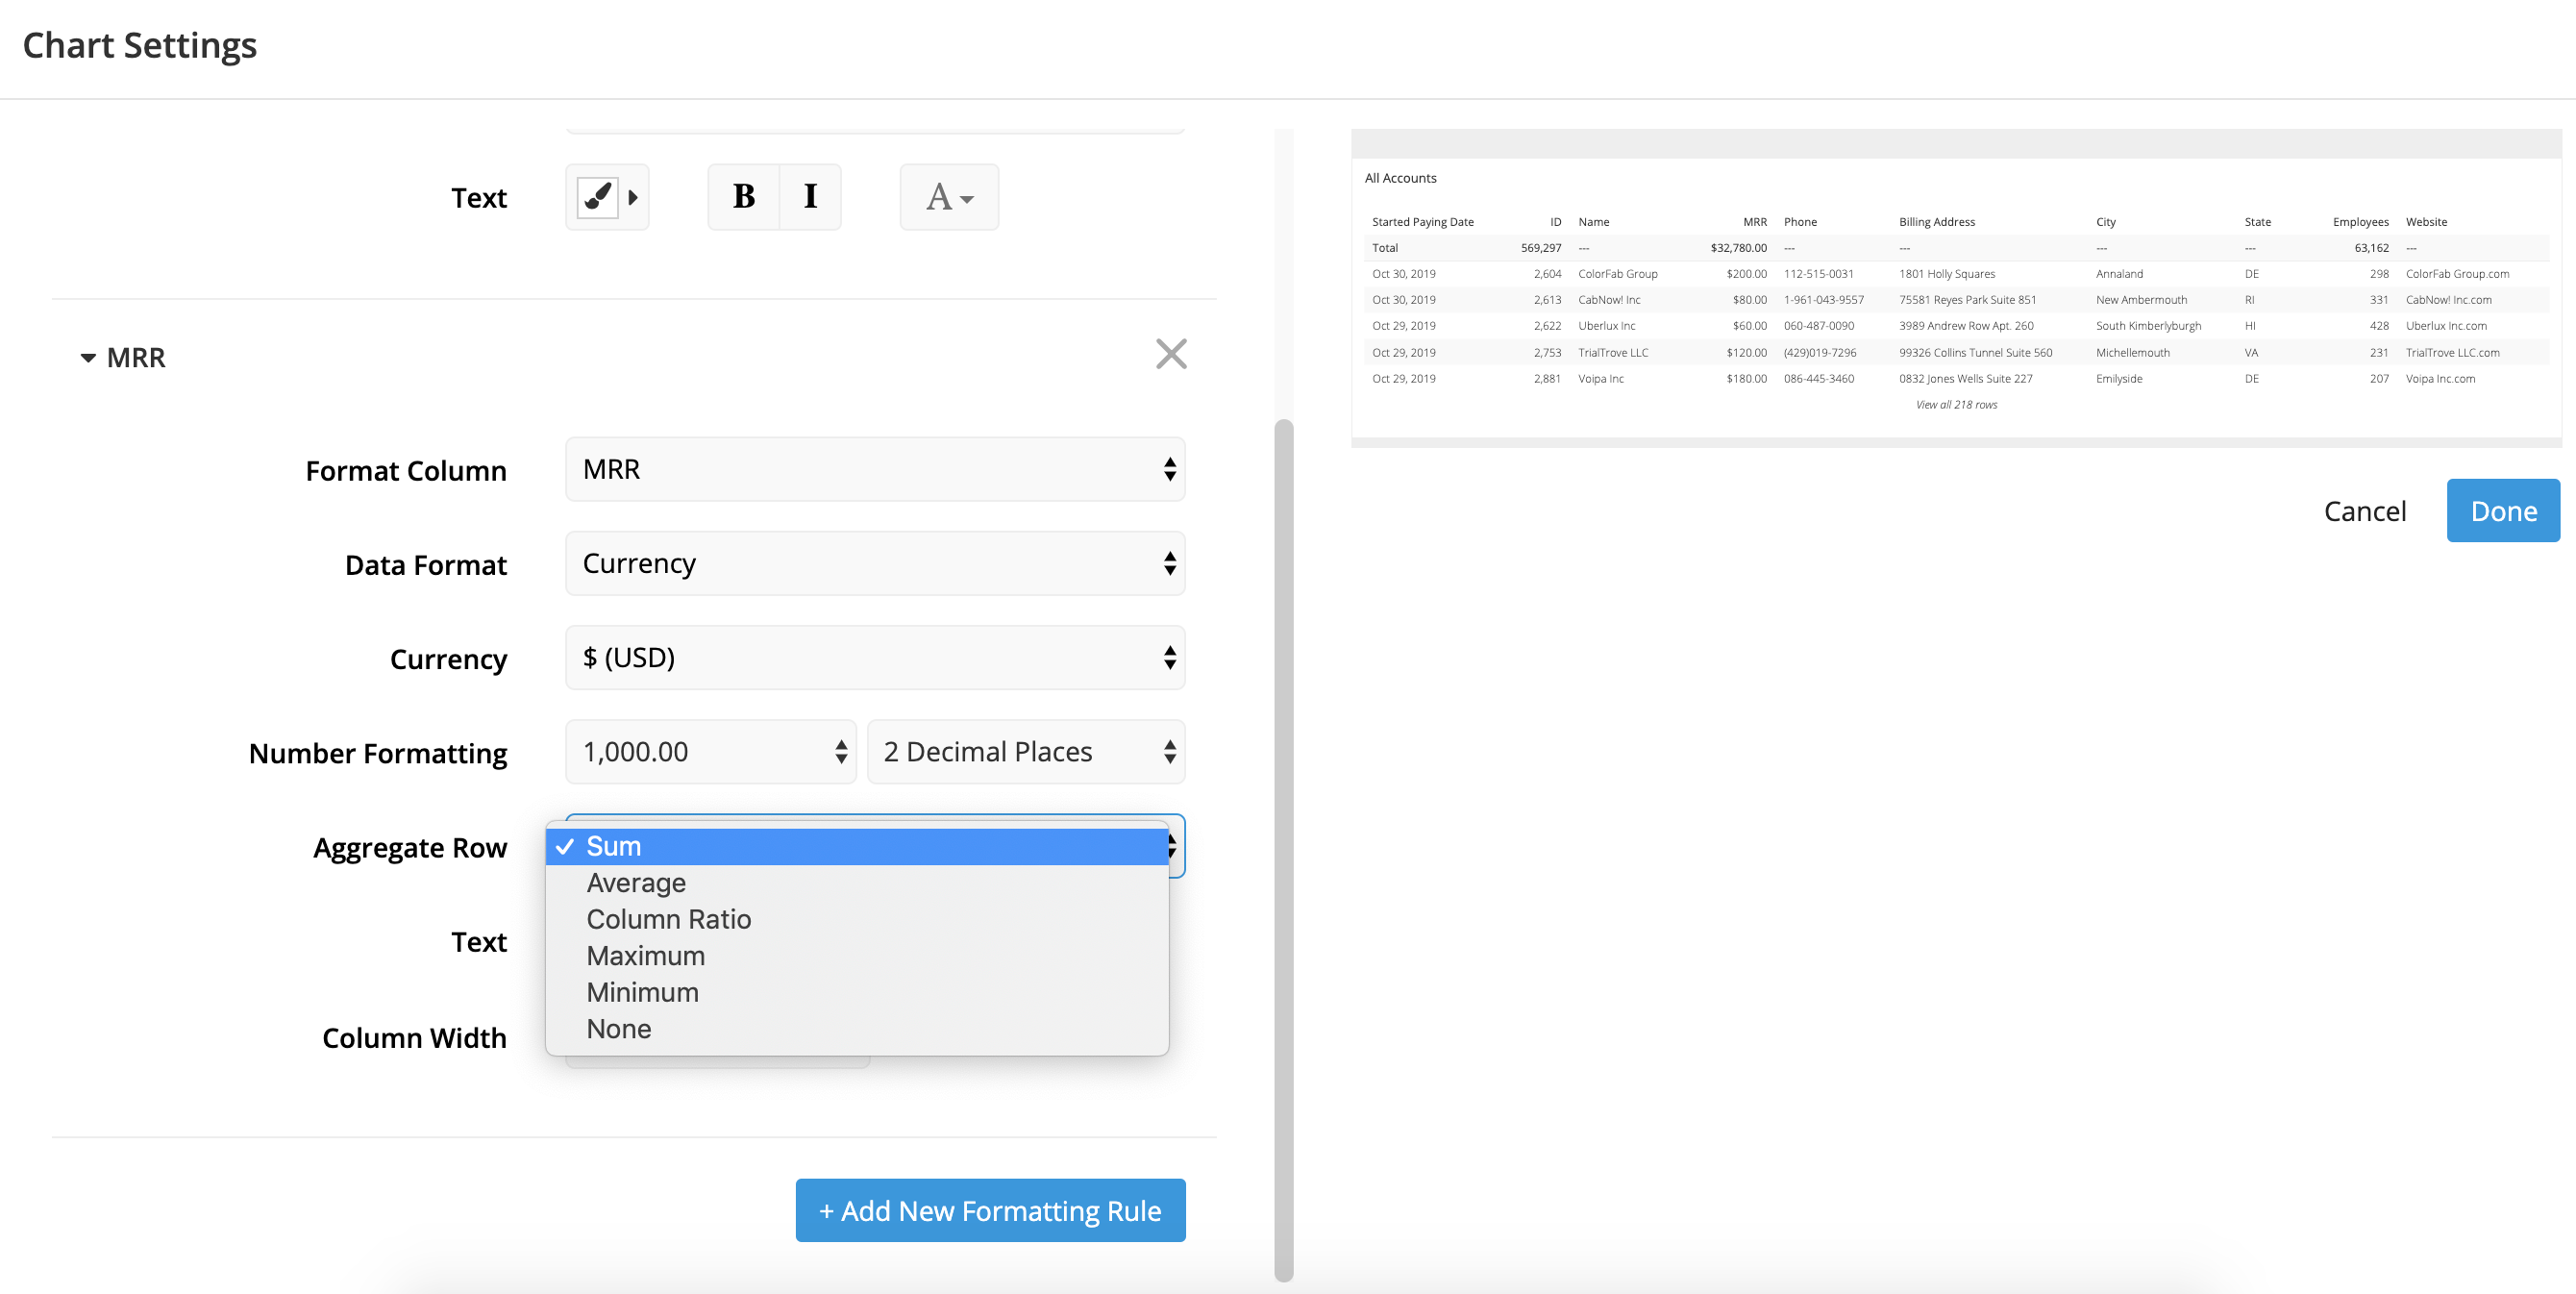Click the Cancel button
Viewport: 2576px width, 1294px height.
coord(2365,511)
